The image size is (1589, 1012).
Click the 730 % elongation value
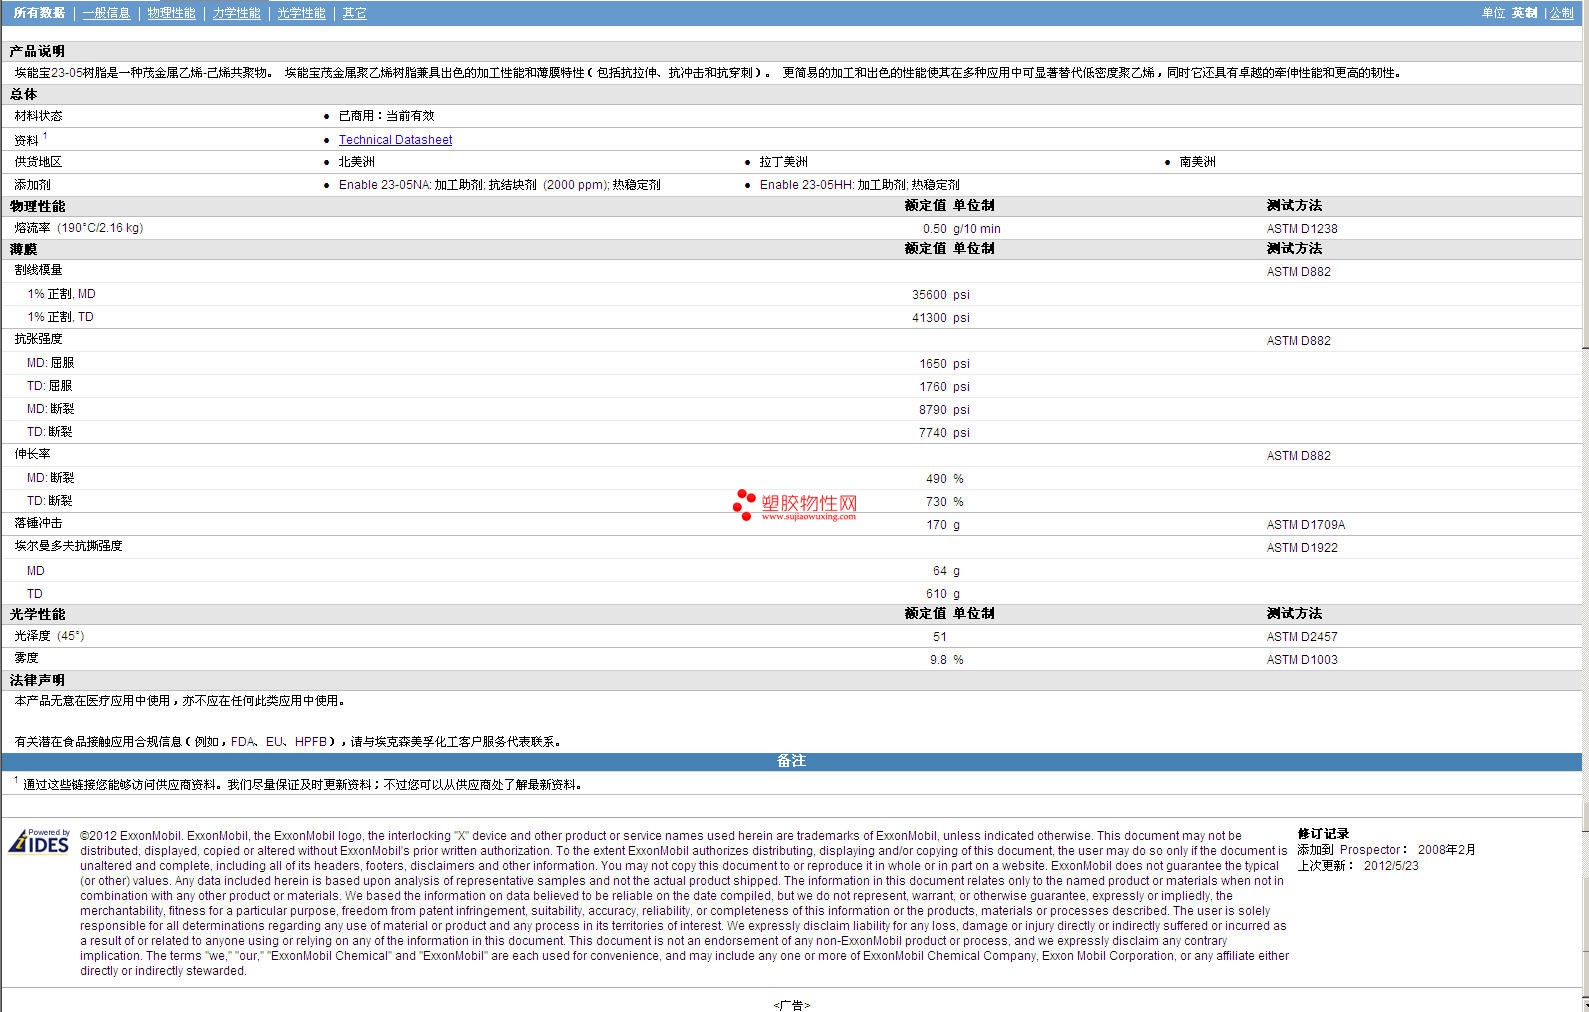coord(944,502)
